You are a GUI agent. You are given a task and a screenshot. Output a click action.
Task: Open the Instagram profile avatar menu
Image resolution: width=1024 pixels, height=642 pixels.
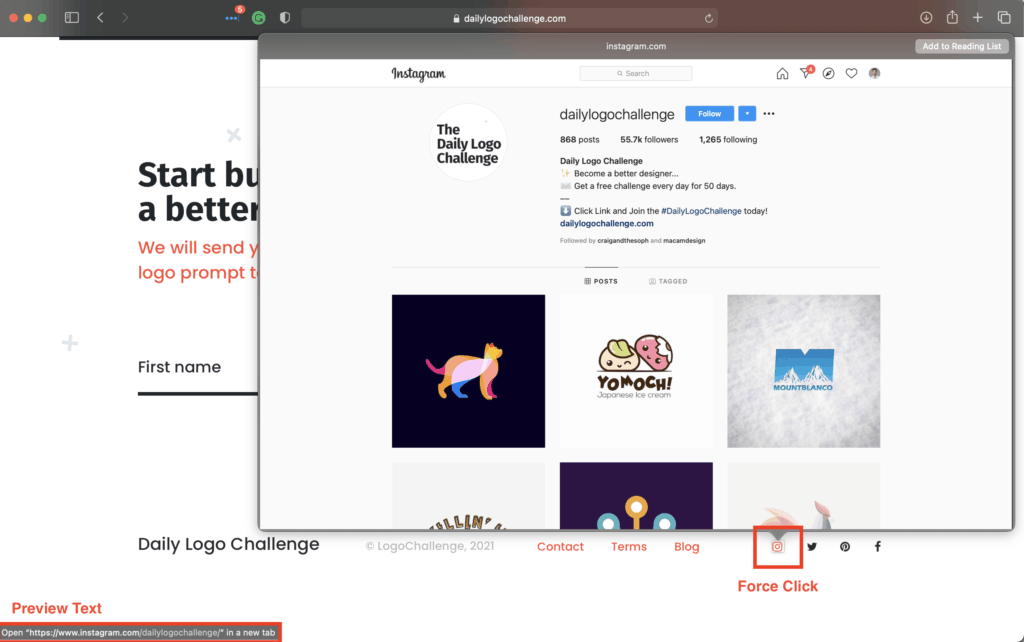click(x=874, y=73)
